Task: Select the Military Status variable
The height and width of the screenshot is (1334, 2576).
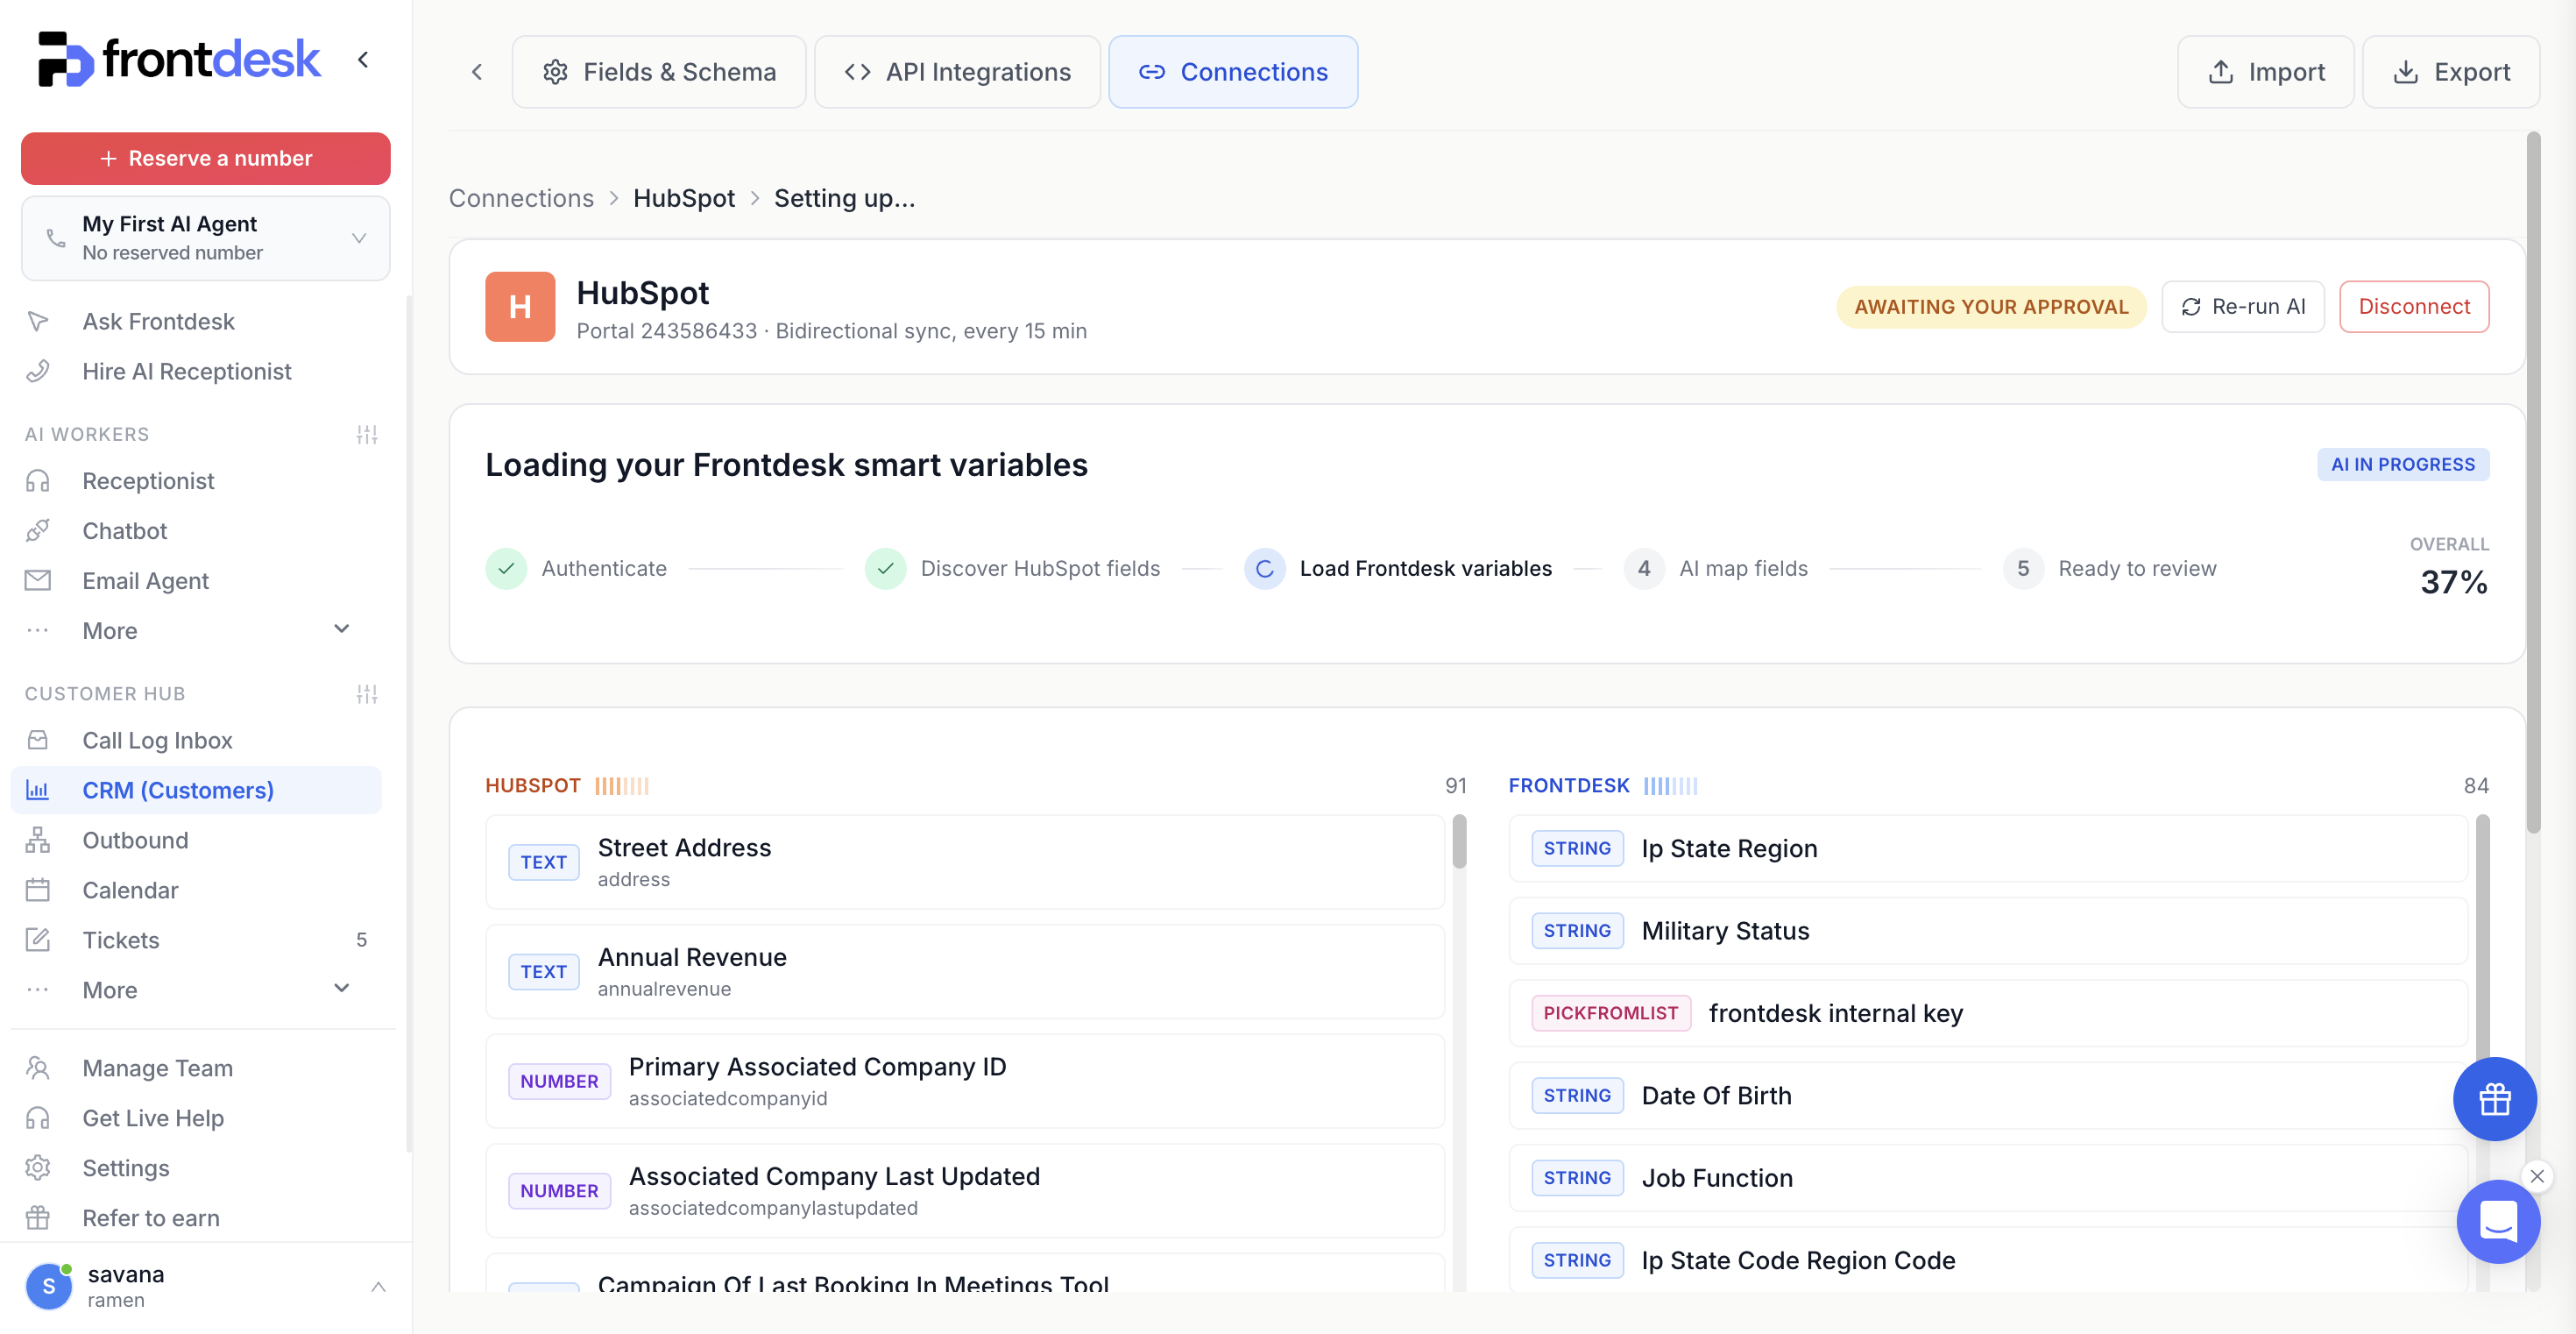Action: 1989,931
